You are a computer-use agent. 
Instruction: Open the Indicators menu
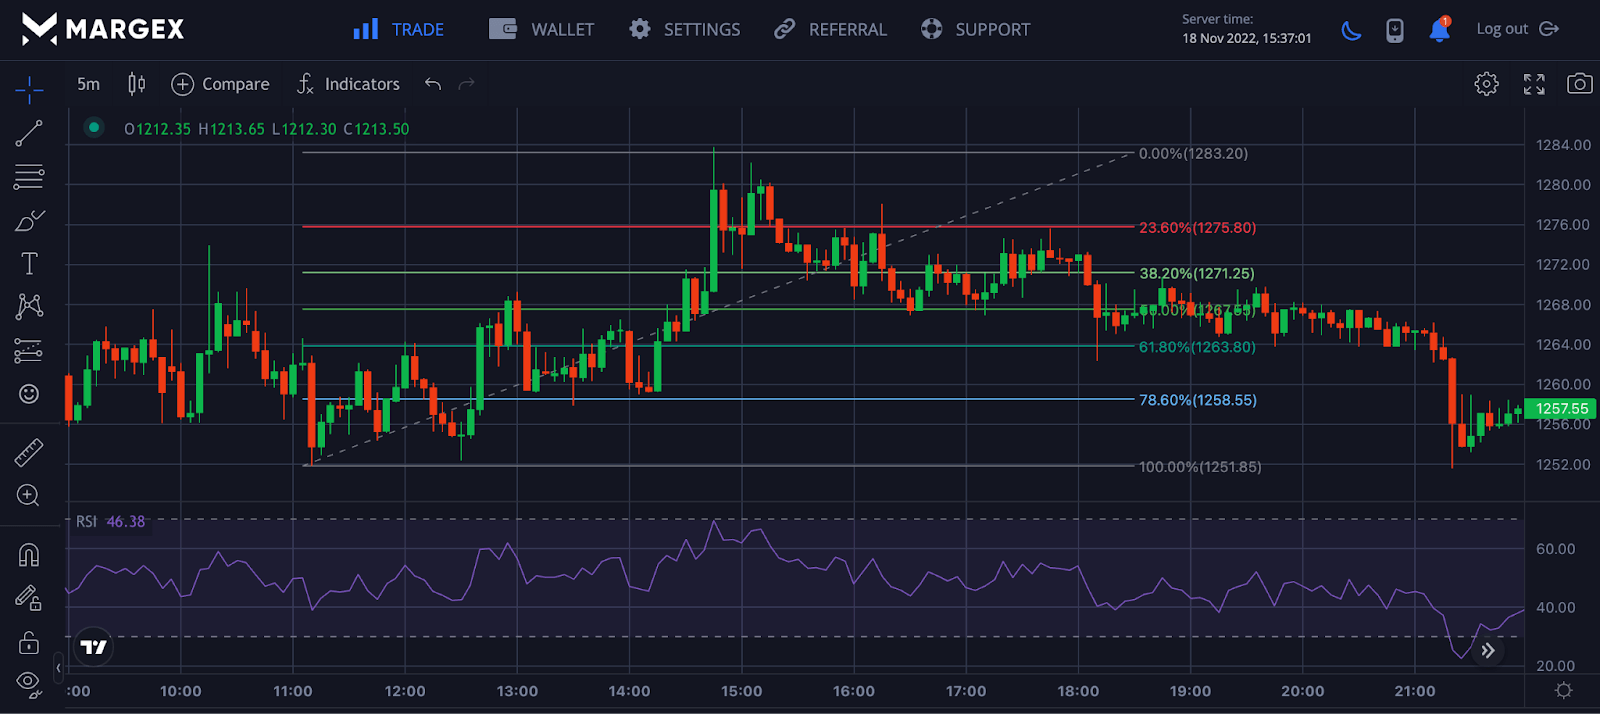pyautogui.click(x=348, y=84)
